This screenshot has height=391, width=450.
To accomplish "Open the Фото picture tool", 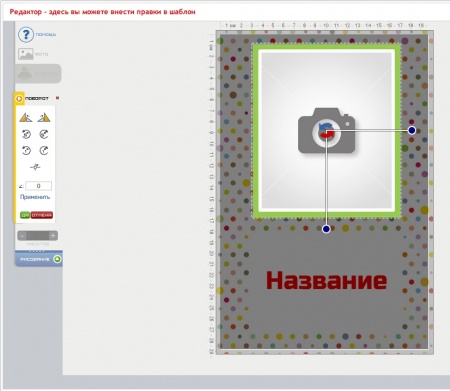I will pos(26,54).
